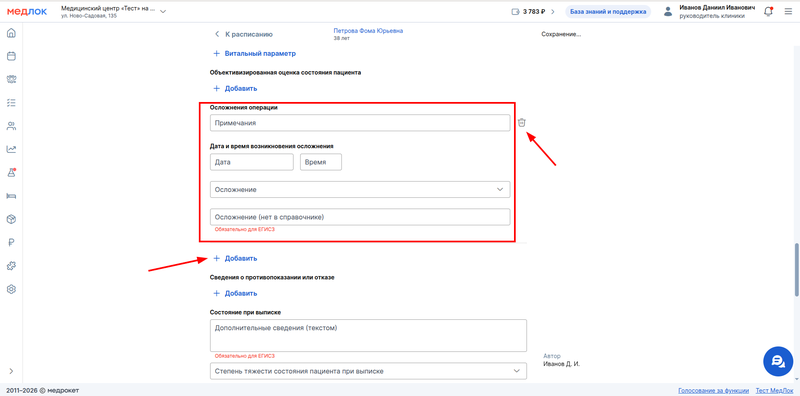
Task: Click Добавить under Сведения о противопоказании или отказе
Action: (235, 293)
